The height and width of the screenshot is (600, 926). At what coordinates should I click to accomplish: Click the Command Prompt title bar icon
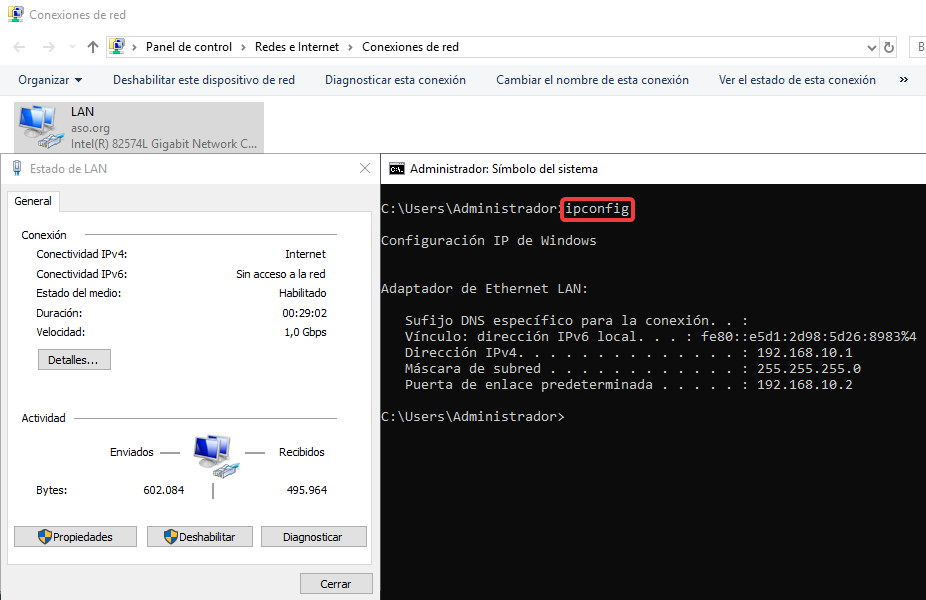coord(396,169)
